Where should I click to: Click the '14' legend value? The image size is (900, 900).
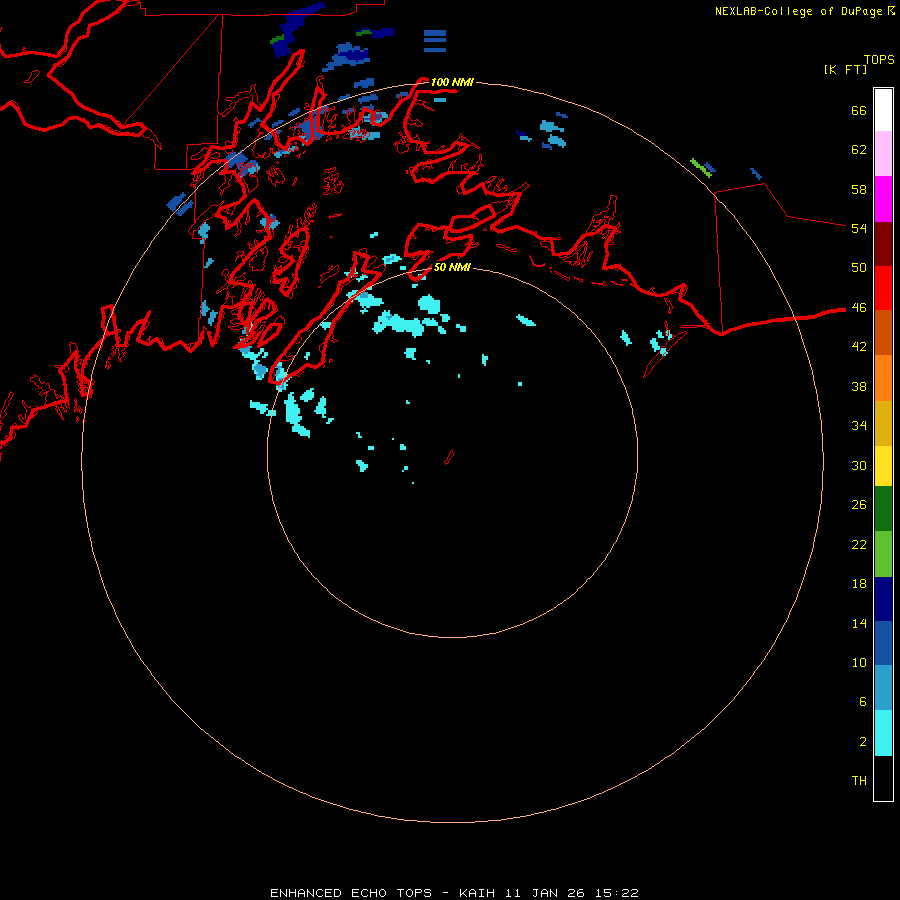click(x=859, y=623)
